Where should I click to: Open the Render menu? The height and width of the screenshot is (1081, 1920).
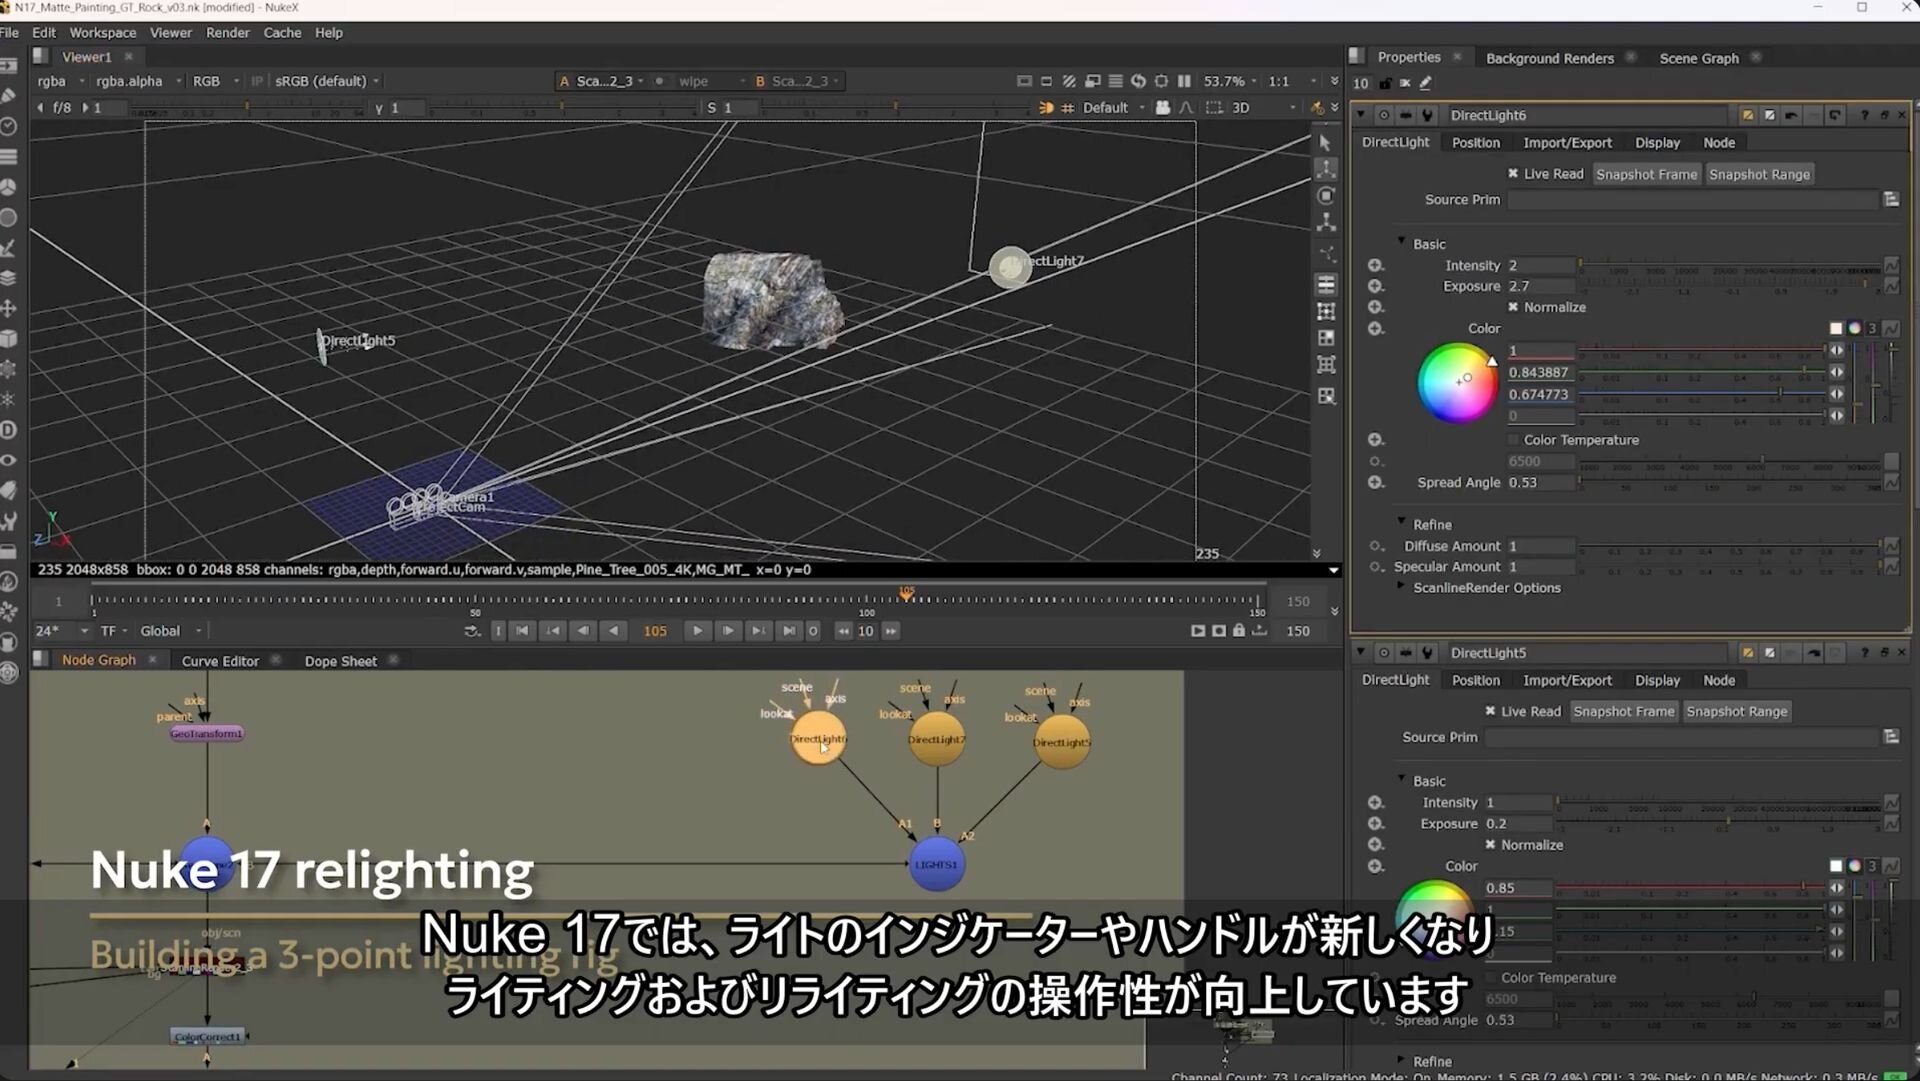[x=227, y=33]
